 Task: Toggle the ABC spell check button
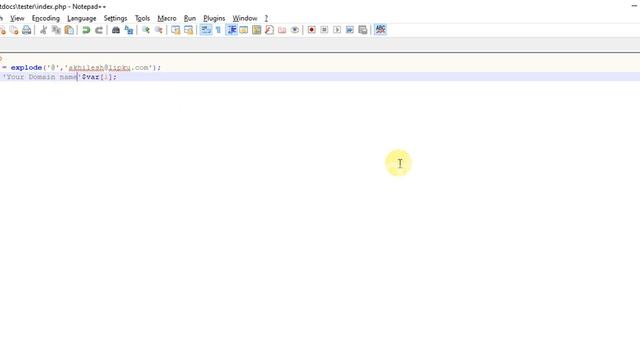[x=380, y=30]
